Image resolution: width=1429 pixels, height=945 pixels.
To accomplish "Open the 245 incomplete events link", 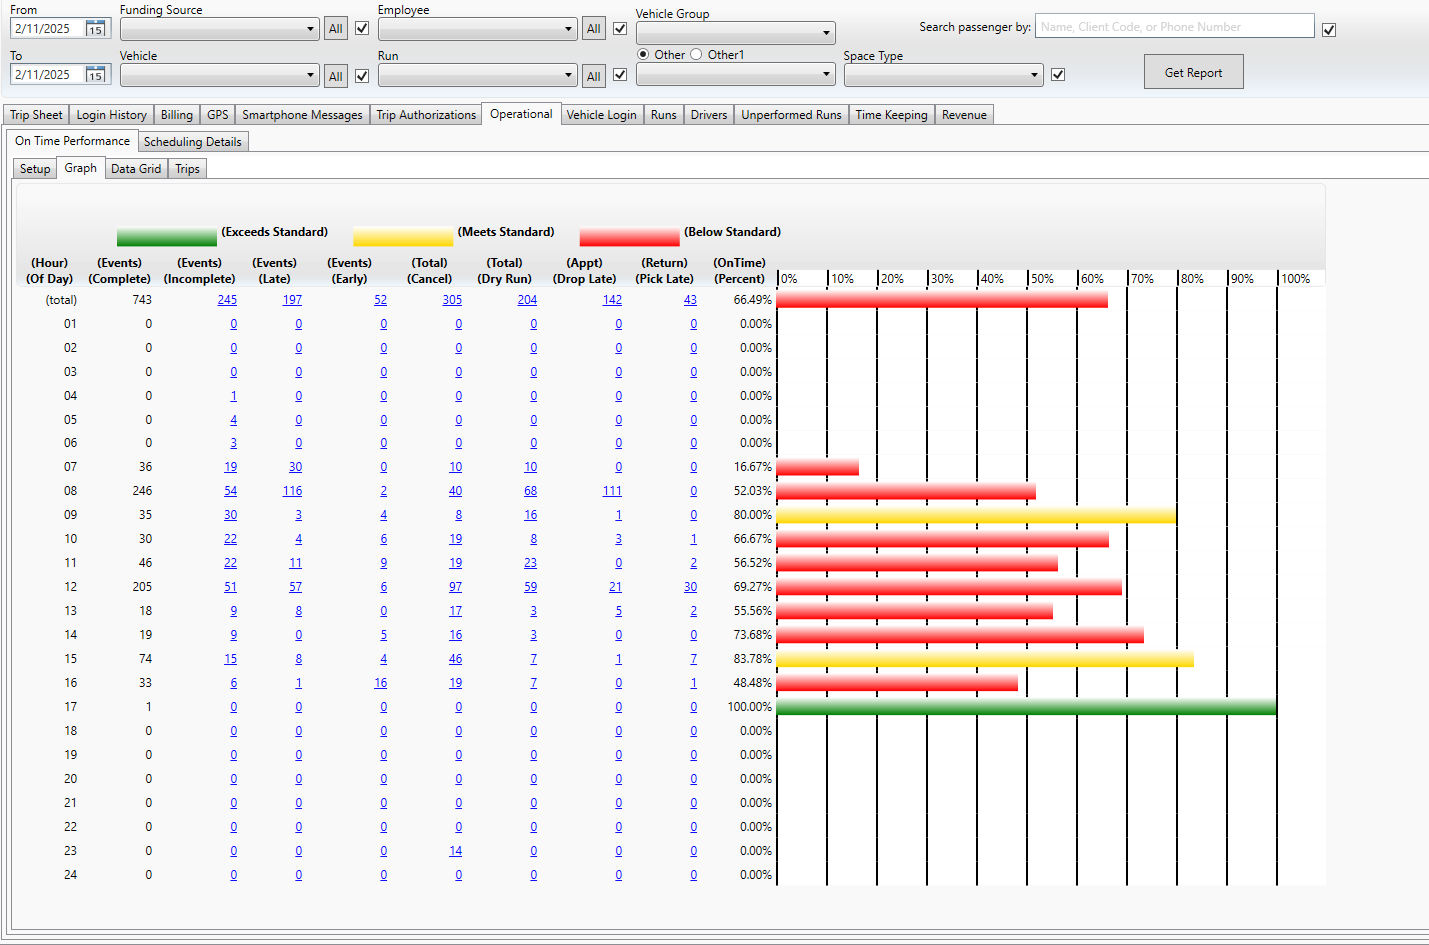I will pyautogui.click(x=227, y=299).
